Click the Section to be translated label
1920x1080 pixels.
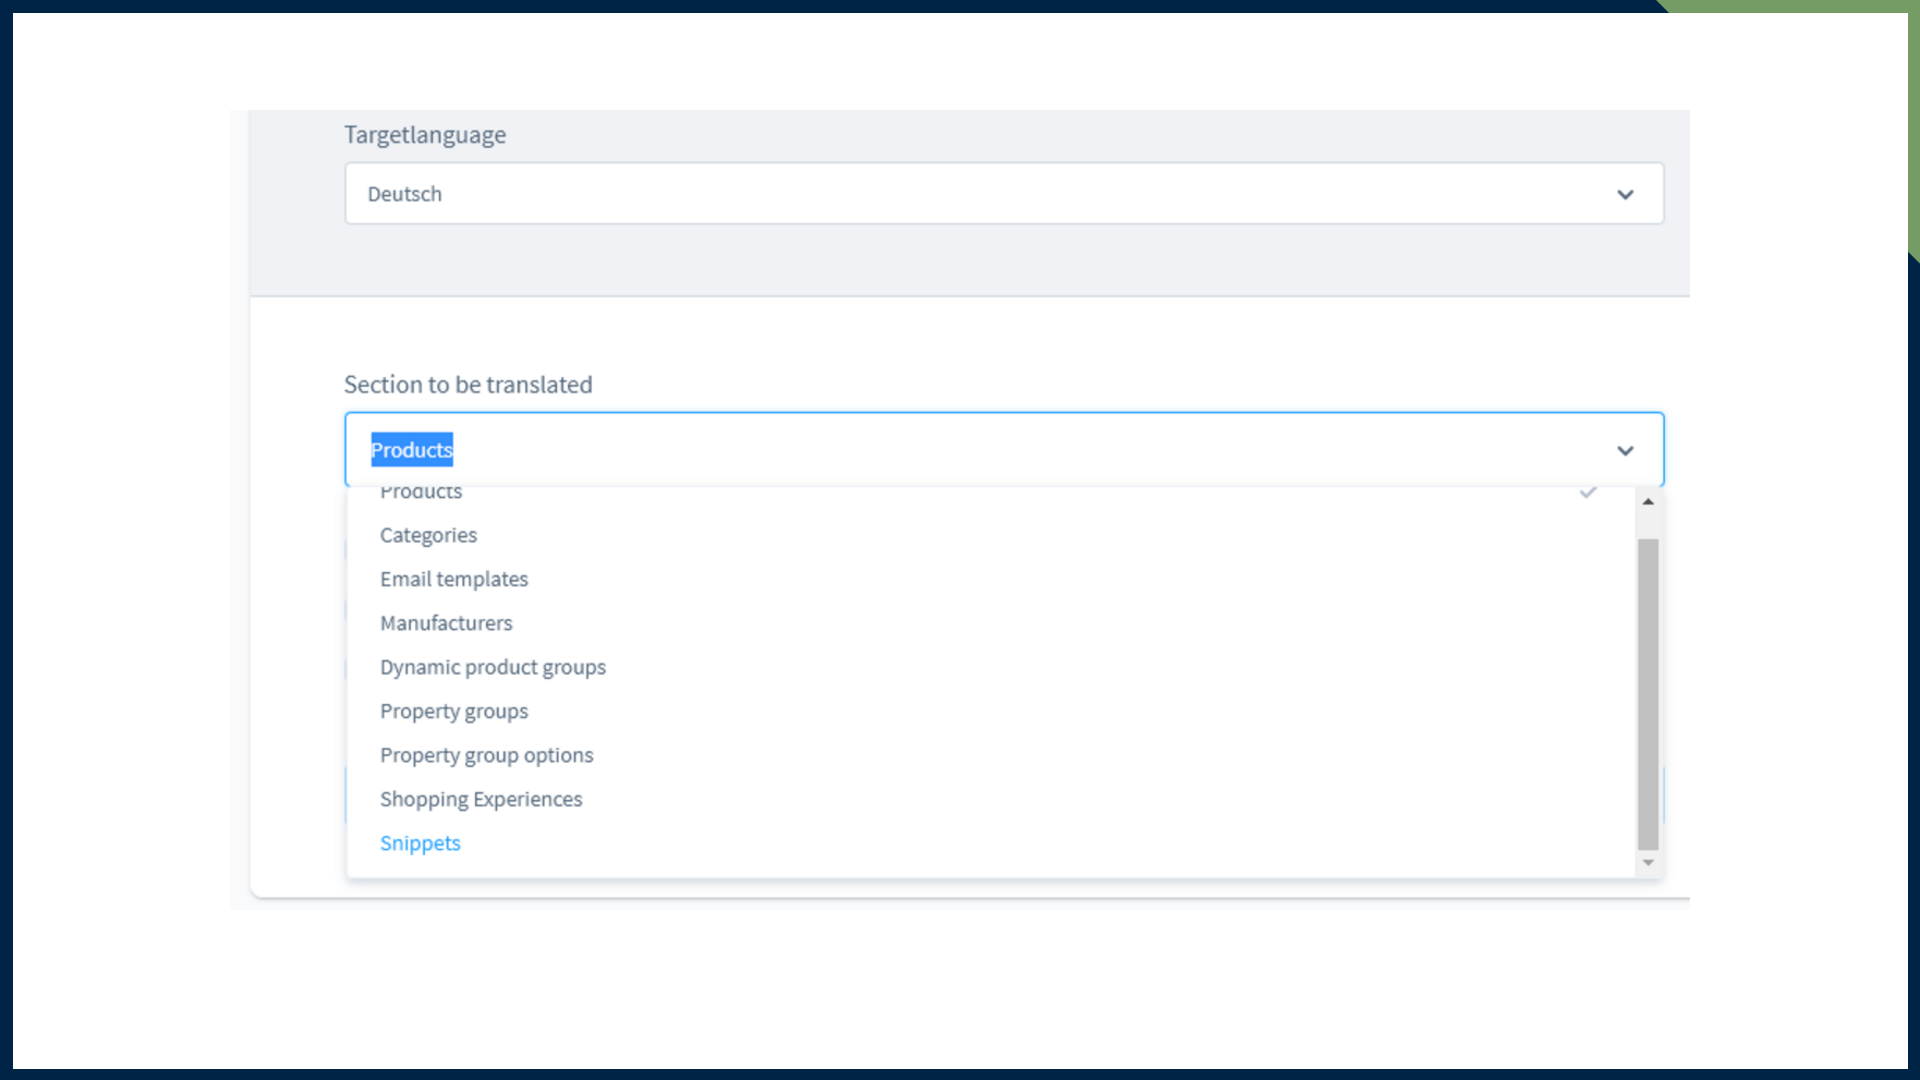coord(468,385)
